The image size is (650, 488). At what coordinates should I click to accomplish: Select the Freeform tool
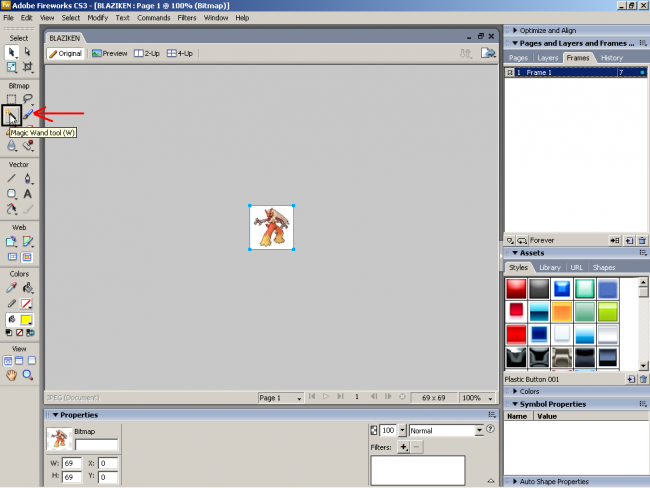11,209
